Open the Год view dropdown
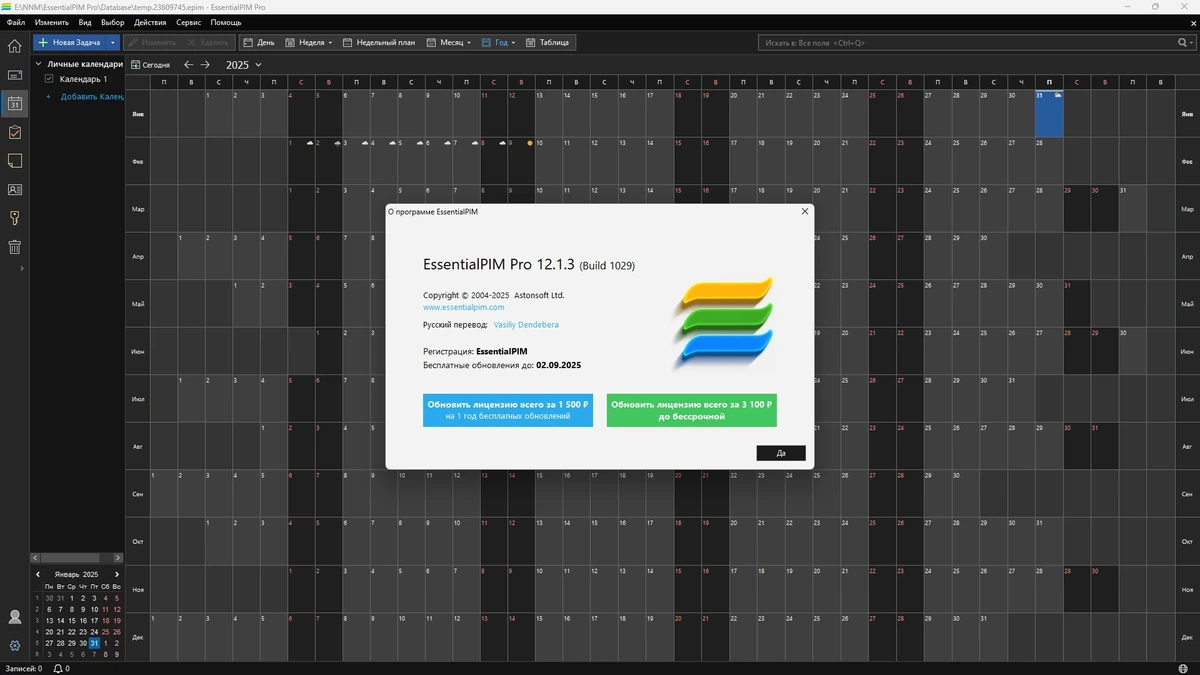 (x=514, y=43)
